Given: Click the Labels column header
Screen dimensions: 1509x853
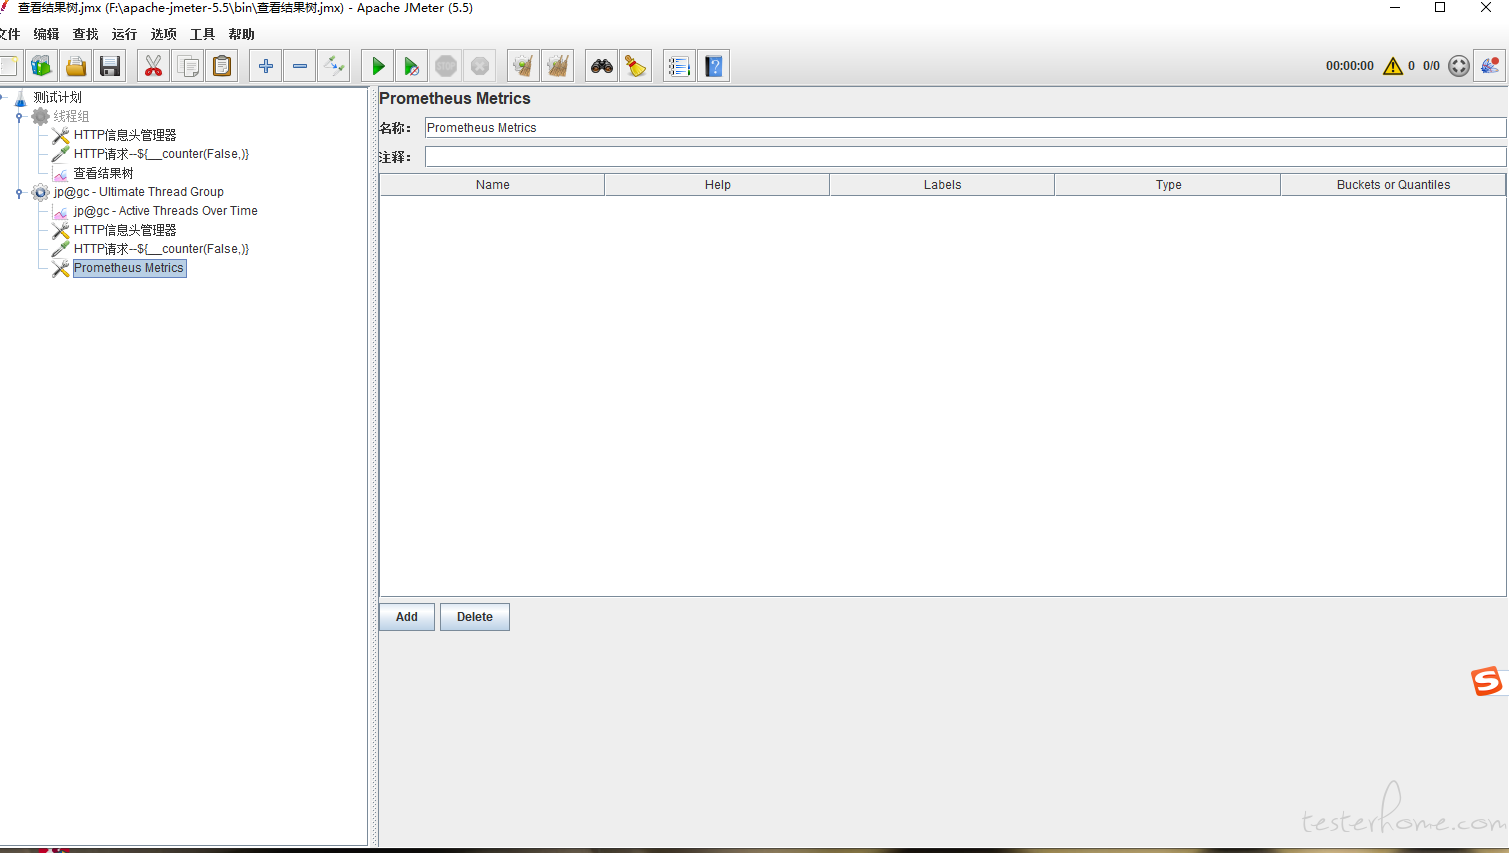Looking at the screenshot, I should coord(942,185).
